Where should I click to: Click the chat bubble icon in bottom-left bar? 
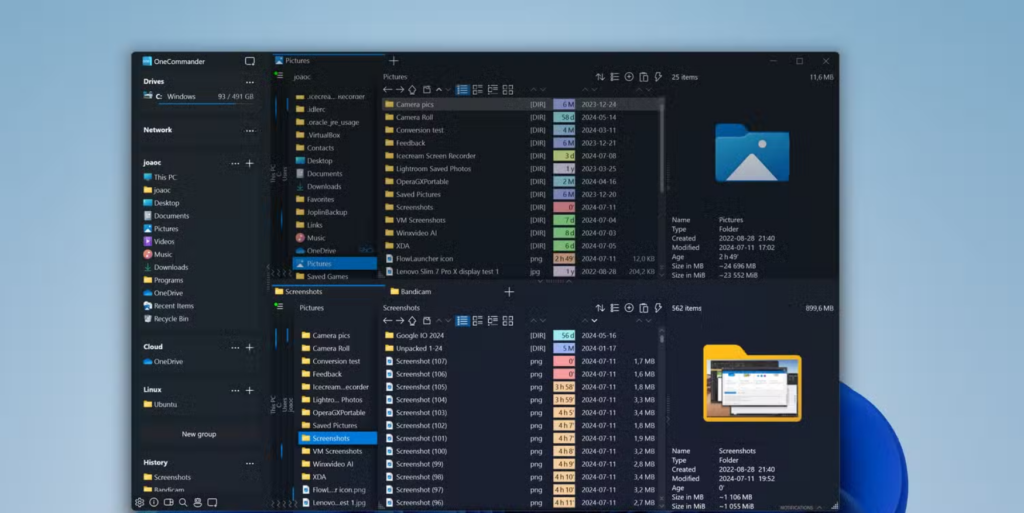(212, 503)
